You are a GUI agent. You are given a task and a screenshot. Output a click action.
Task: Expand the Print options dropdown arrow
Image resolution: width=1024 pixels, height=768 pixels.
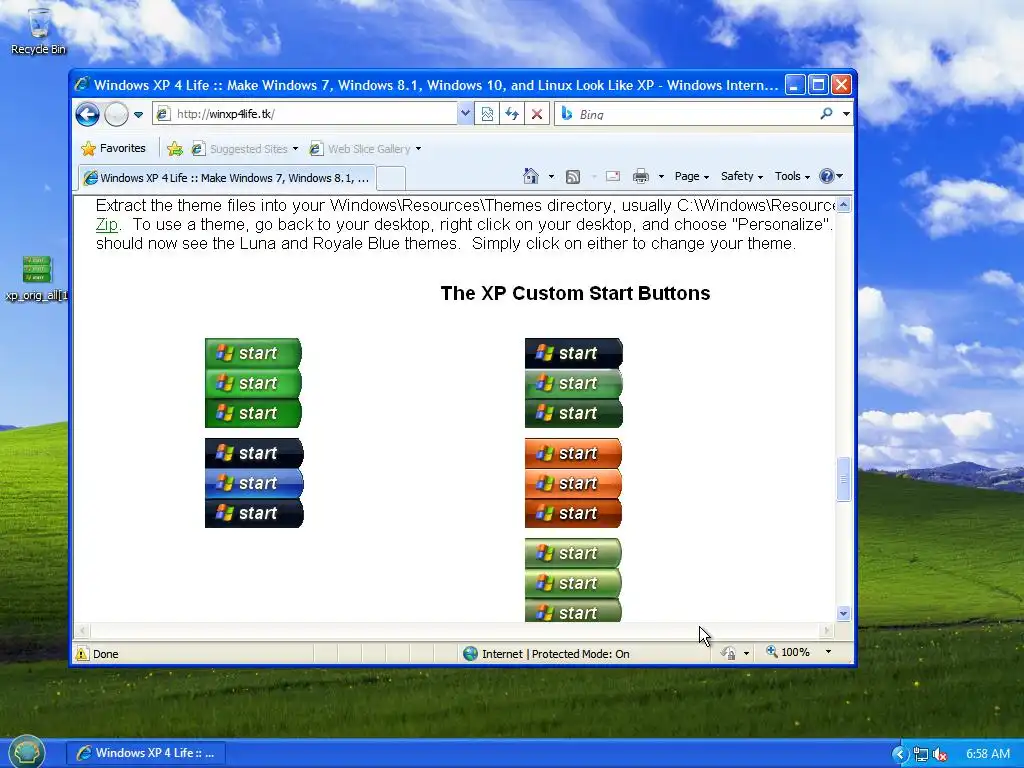tap(661, 176)
